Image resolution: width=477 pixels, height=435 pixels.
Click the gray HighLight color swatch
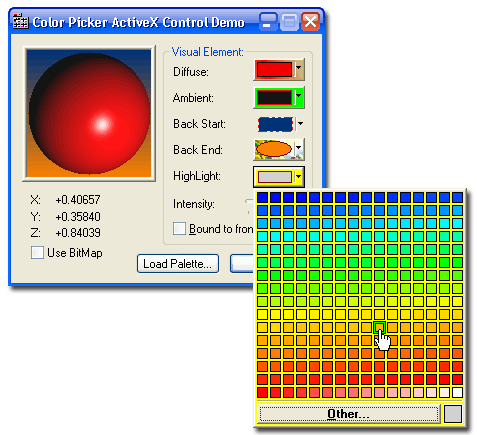coord(275,177)
